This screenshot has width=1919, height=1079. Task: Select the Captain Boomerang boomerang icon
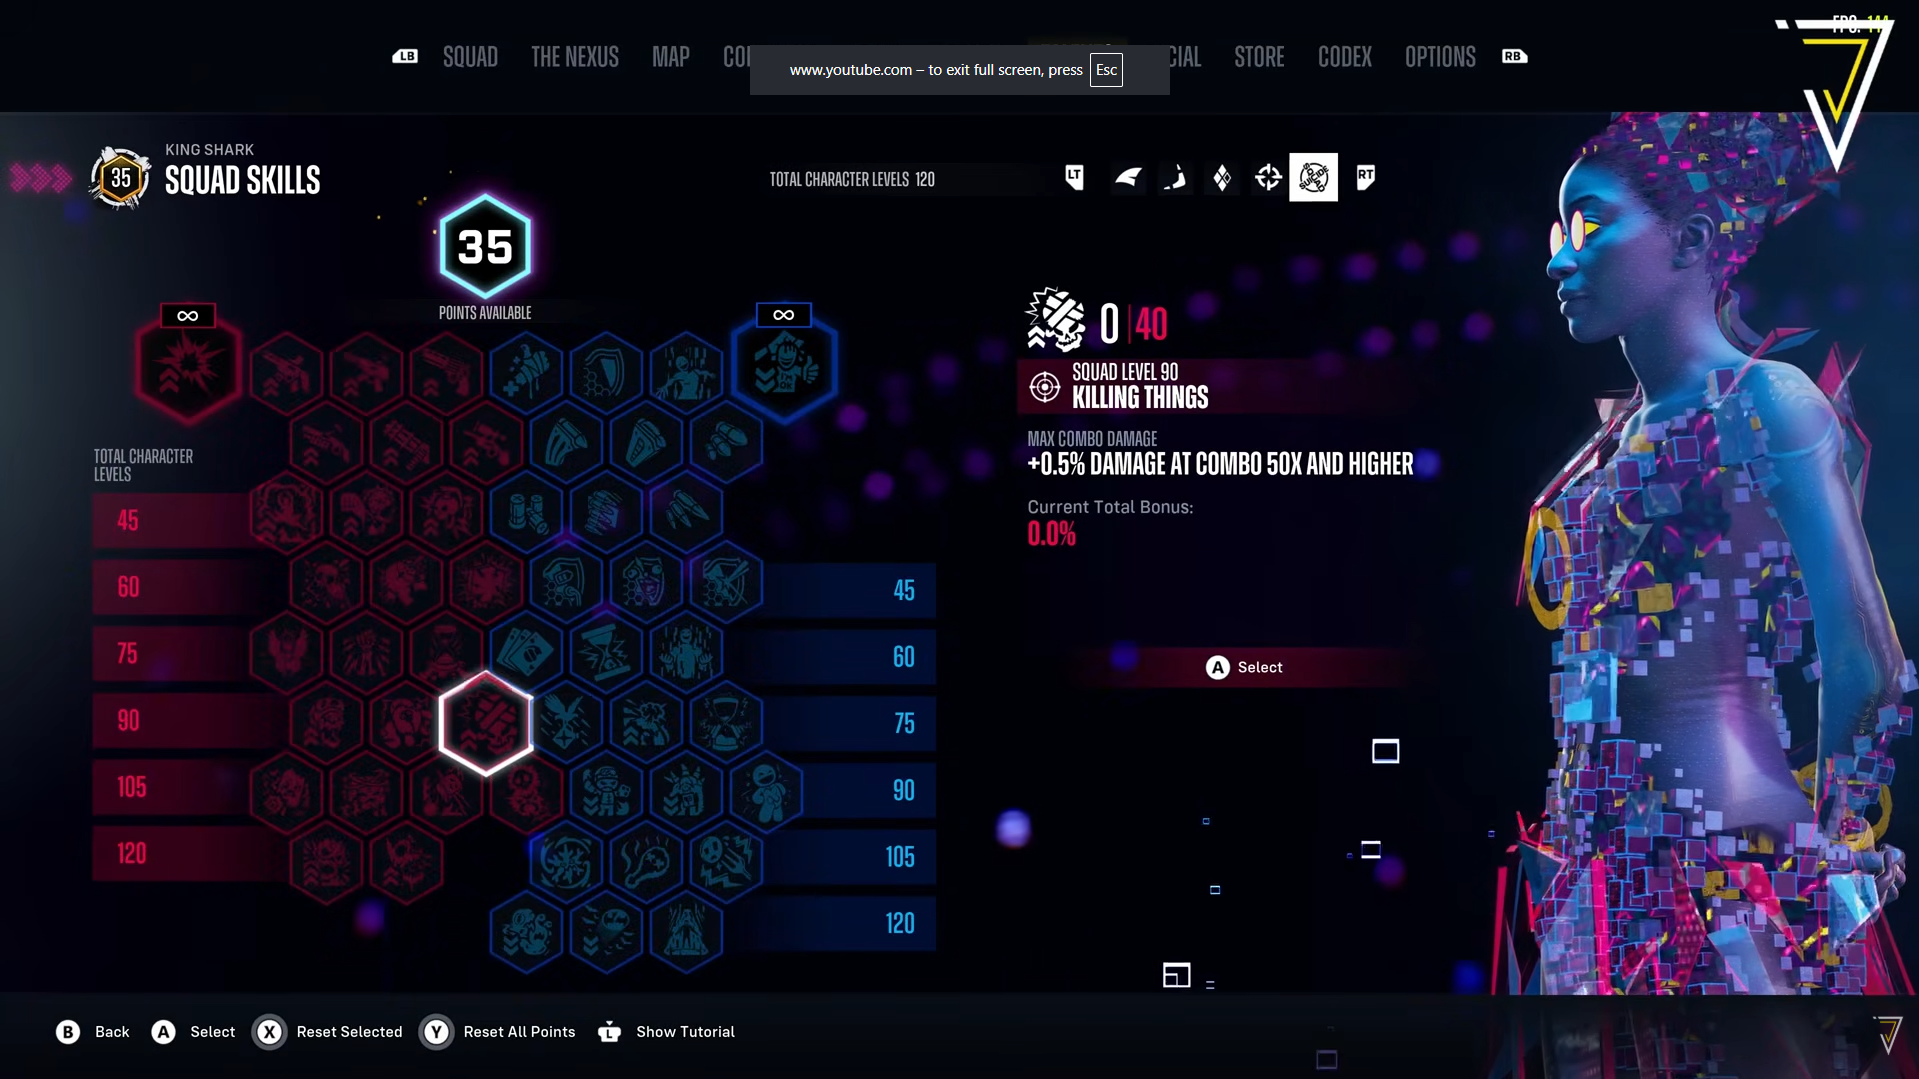click(x=1175, y=178)
